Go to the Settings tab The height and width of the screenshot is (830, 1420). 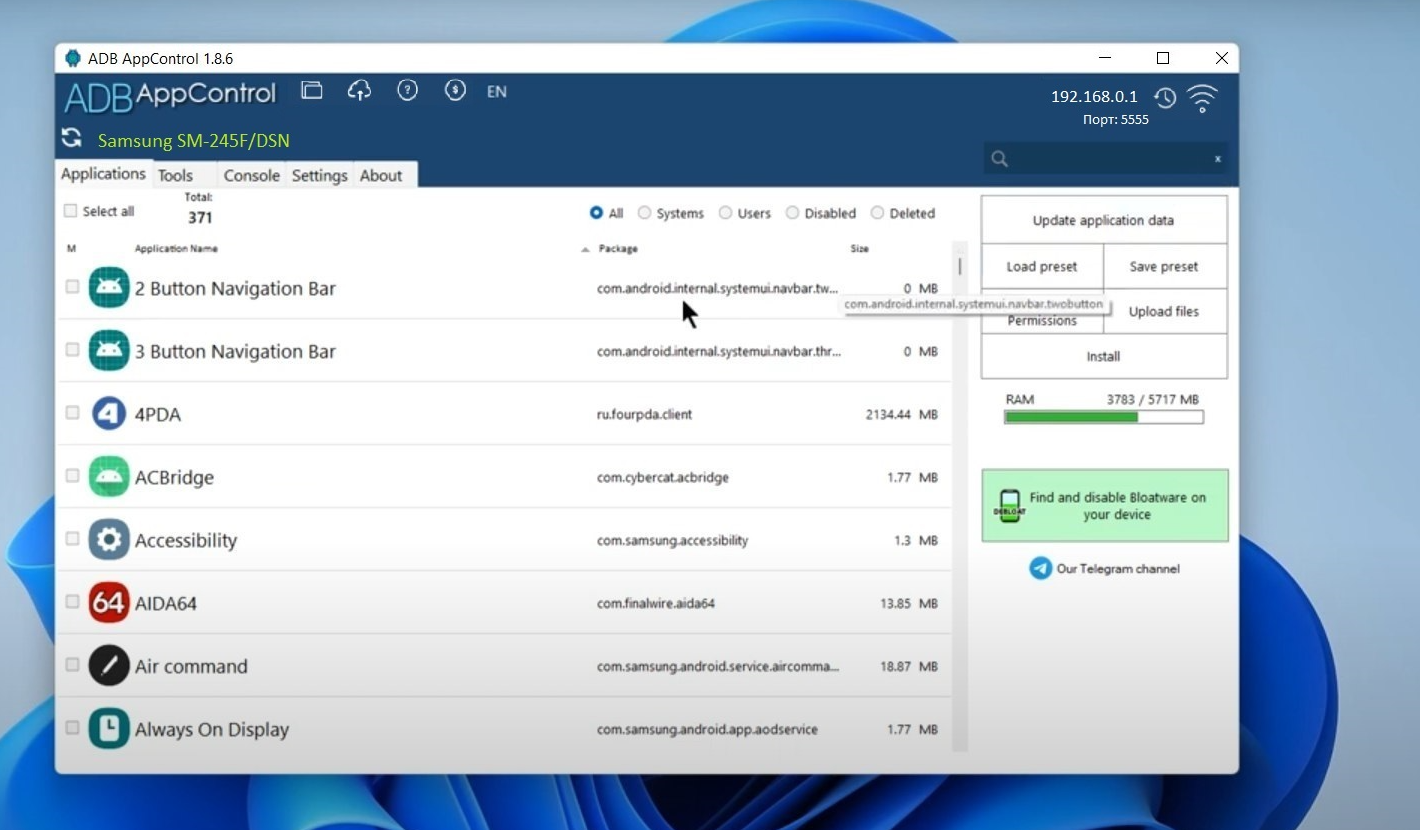click(319, 175)
